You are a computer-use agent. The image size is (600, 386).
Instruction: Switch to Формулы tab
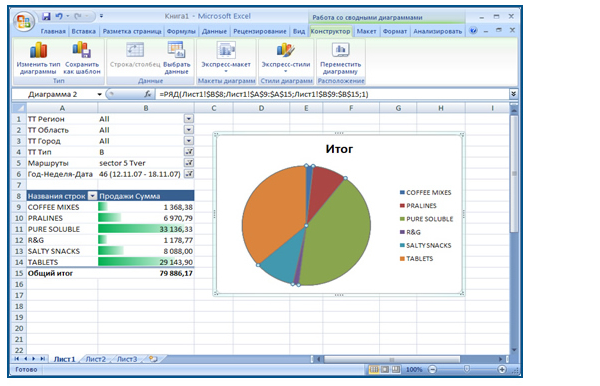[181, 31]
